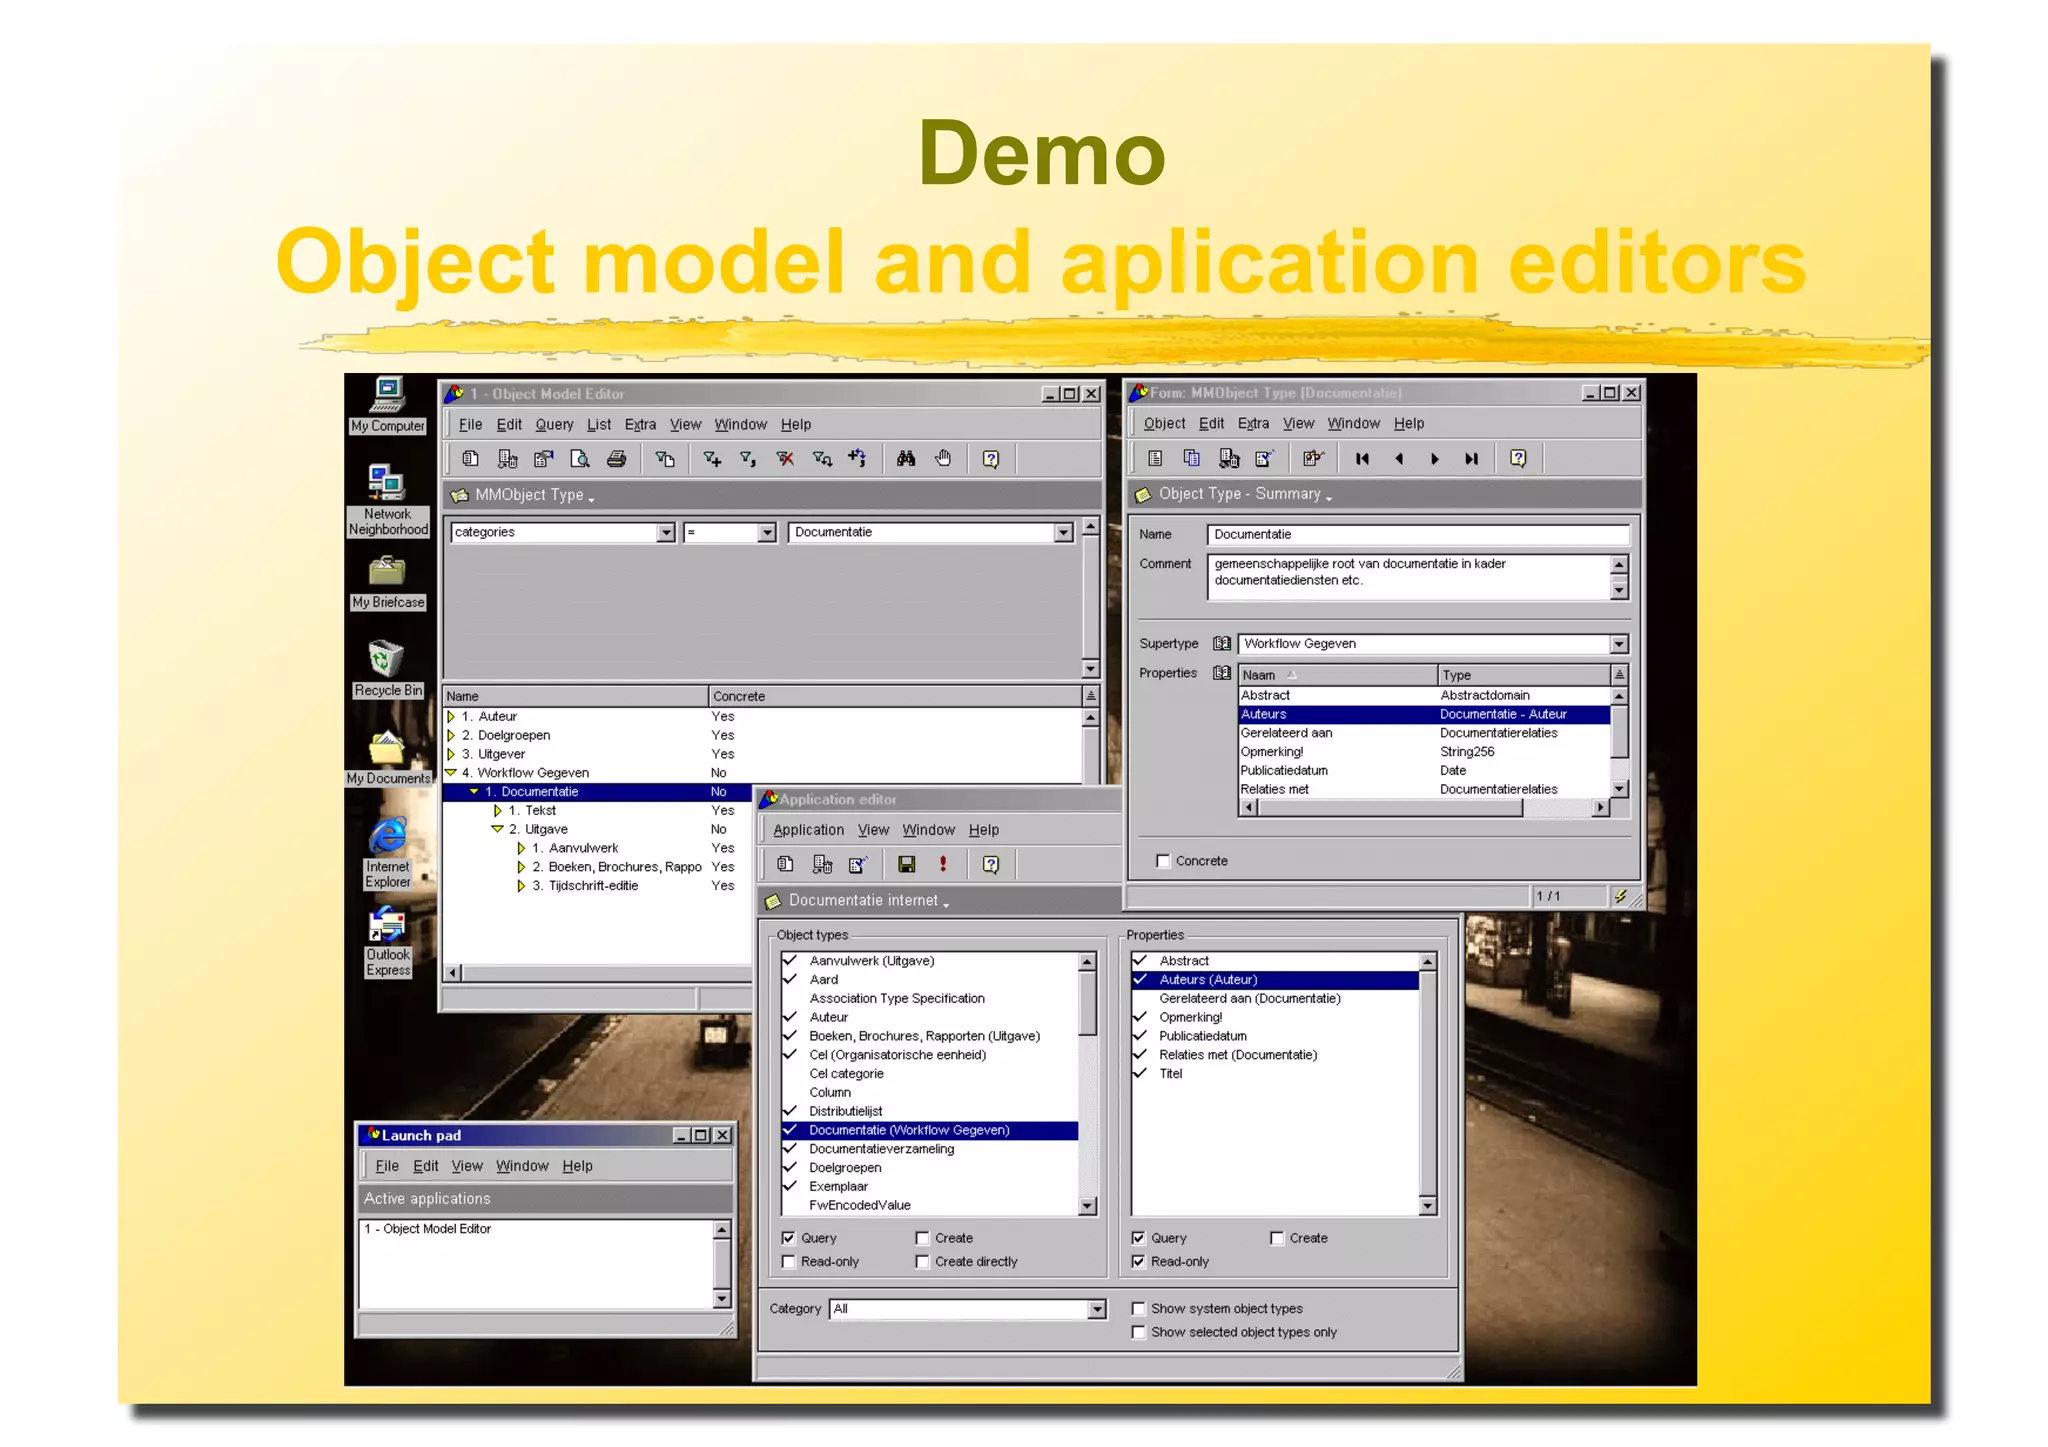The height and width of the screenshot is (1447, 2048).
Task: Click the help icon in Form window toolbar
Action: pyautogui.click(x=1518, y=459)
